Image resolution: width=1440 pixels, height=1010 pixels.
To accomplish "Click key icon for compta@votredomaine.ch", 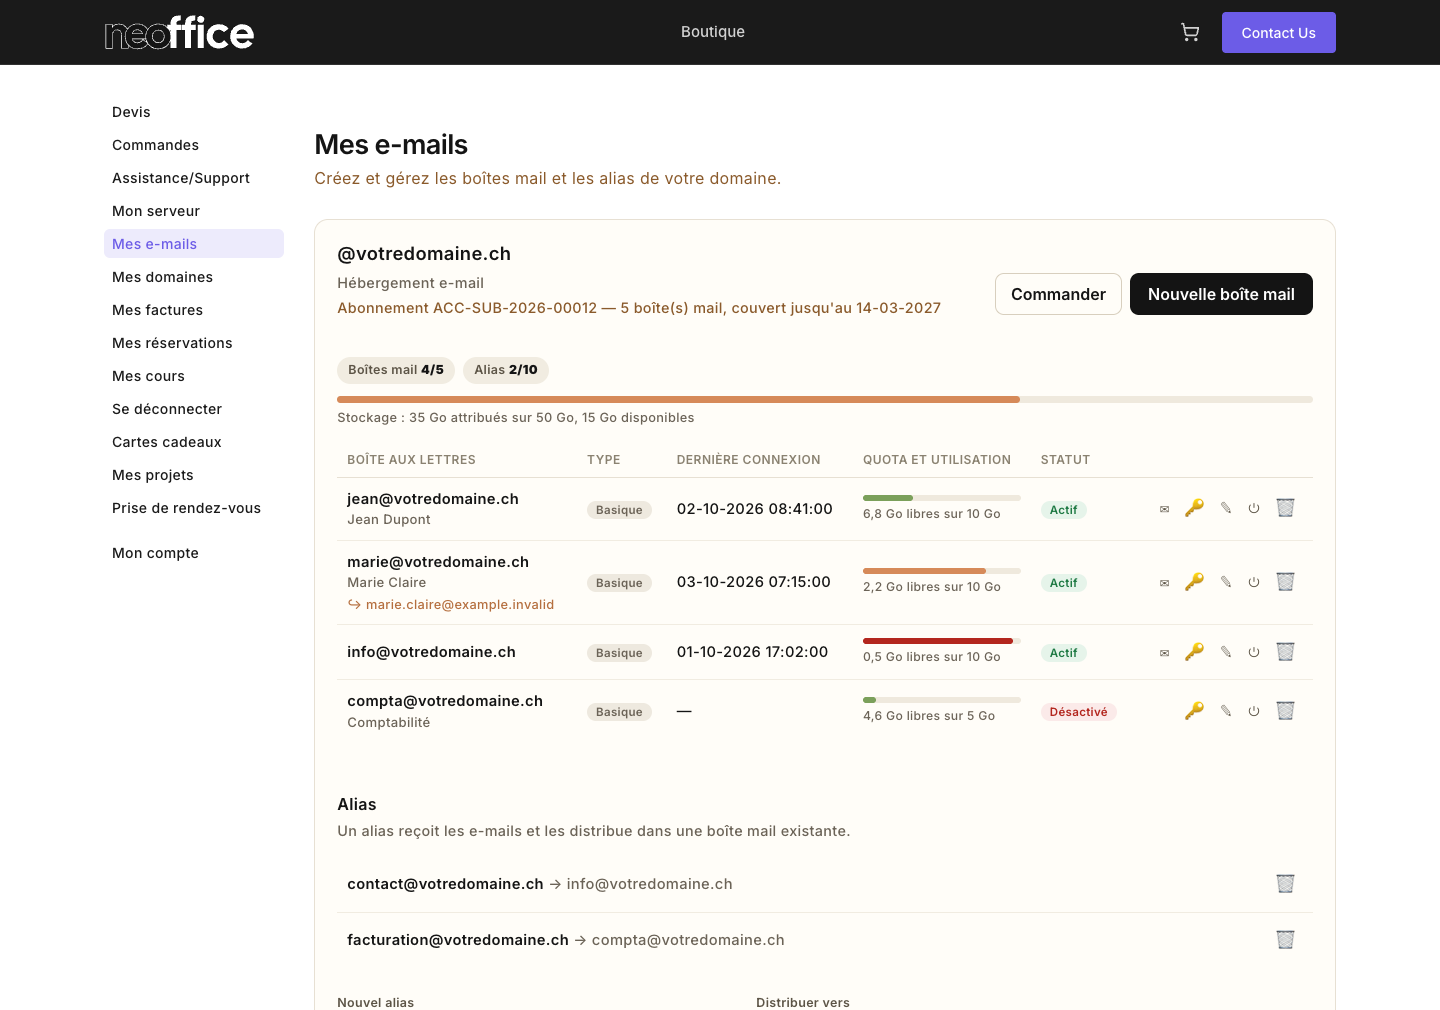I will pyautogui.click(x=1194, y=711).
